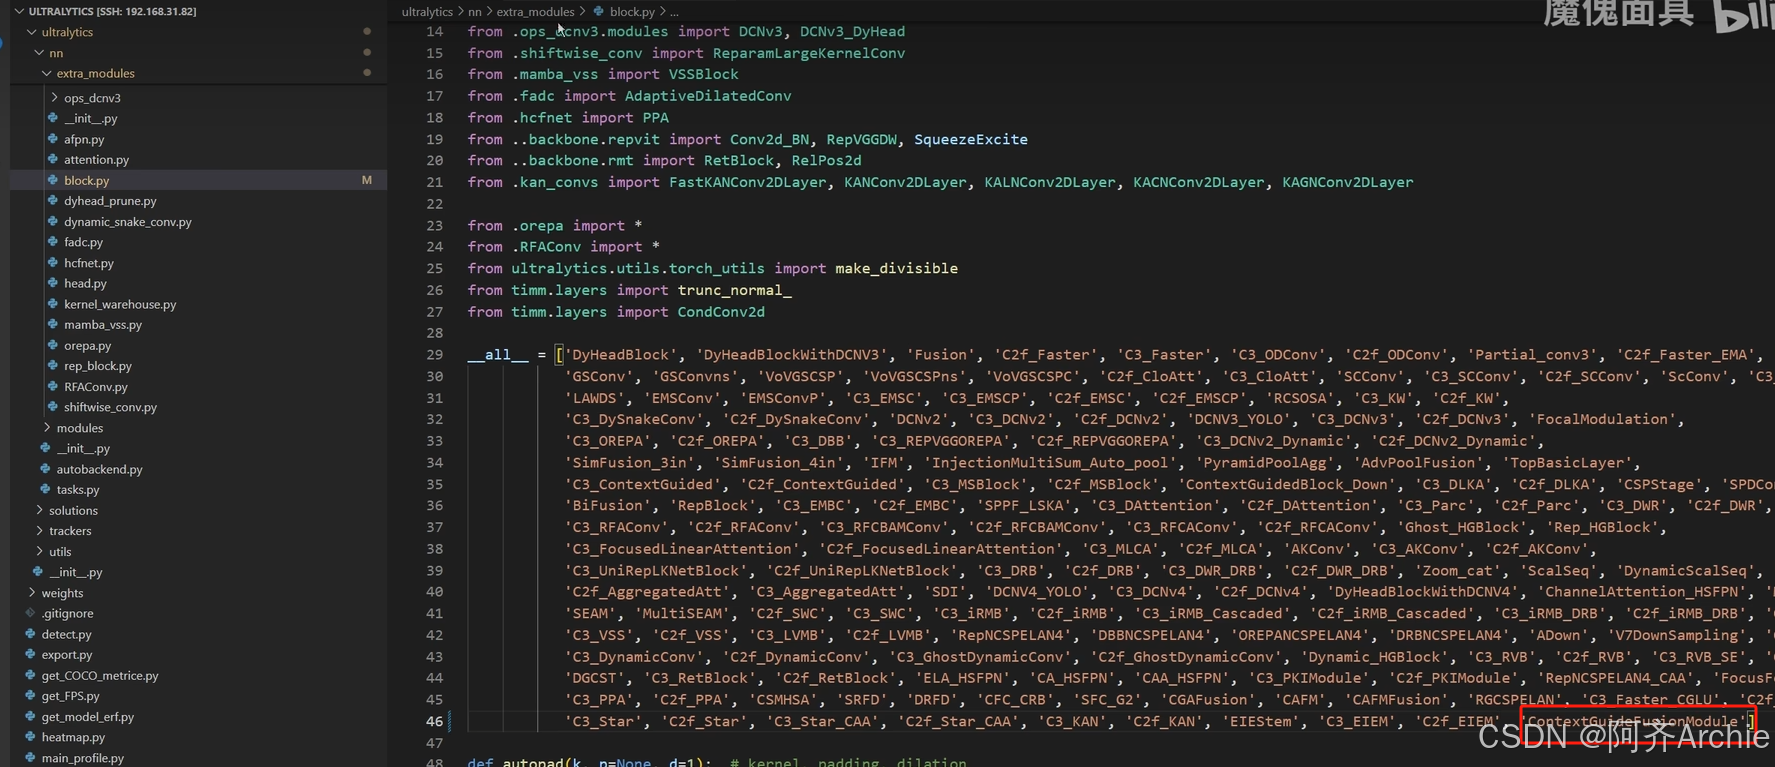The height and width of the screenshot is (767, 1775).
Task: Expand the solutions folder chevron
Action: (x=39, y=510)
